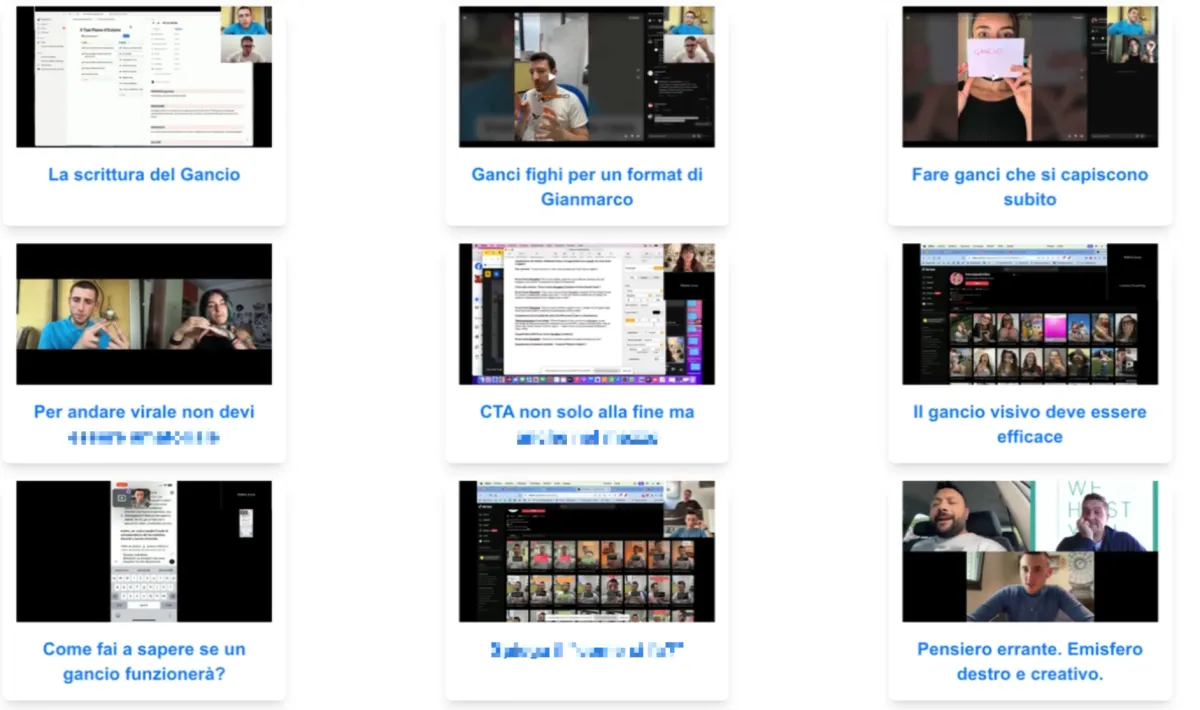Screen dimensions: 1200x710
Task: Open thumbnail above 'Per andare virale non devi'
Action: tap(144, 314)
